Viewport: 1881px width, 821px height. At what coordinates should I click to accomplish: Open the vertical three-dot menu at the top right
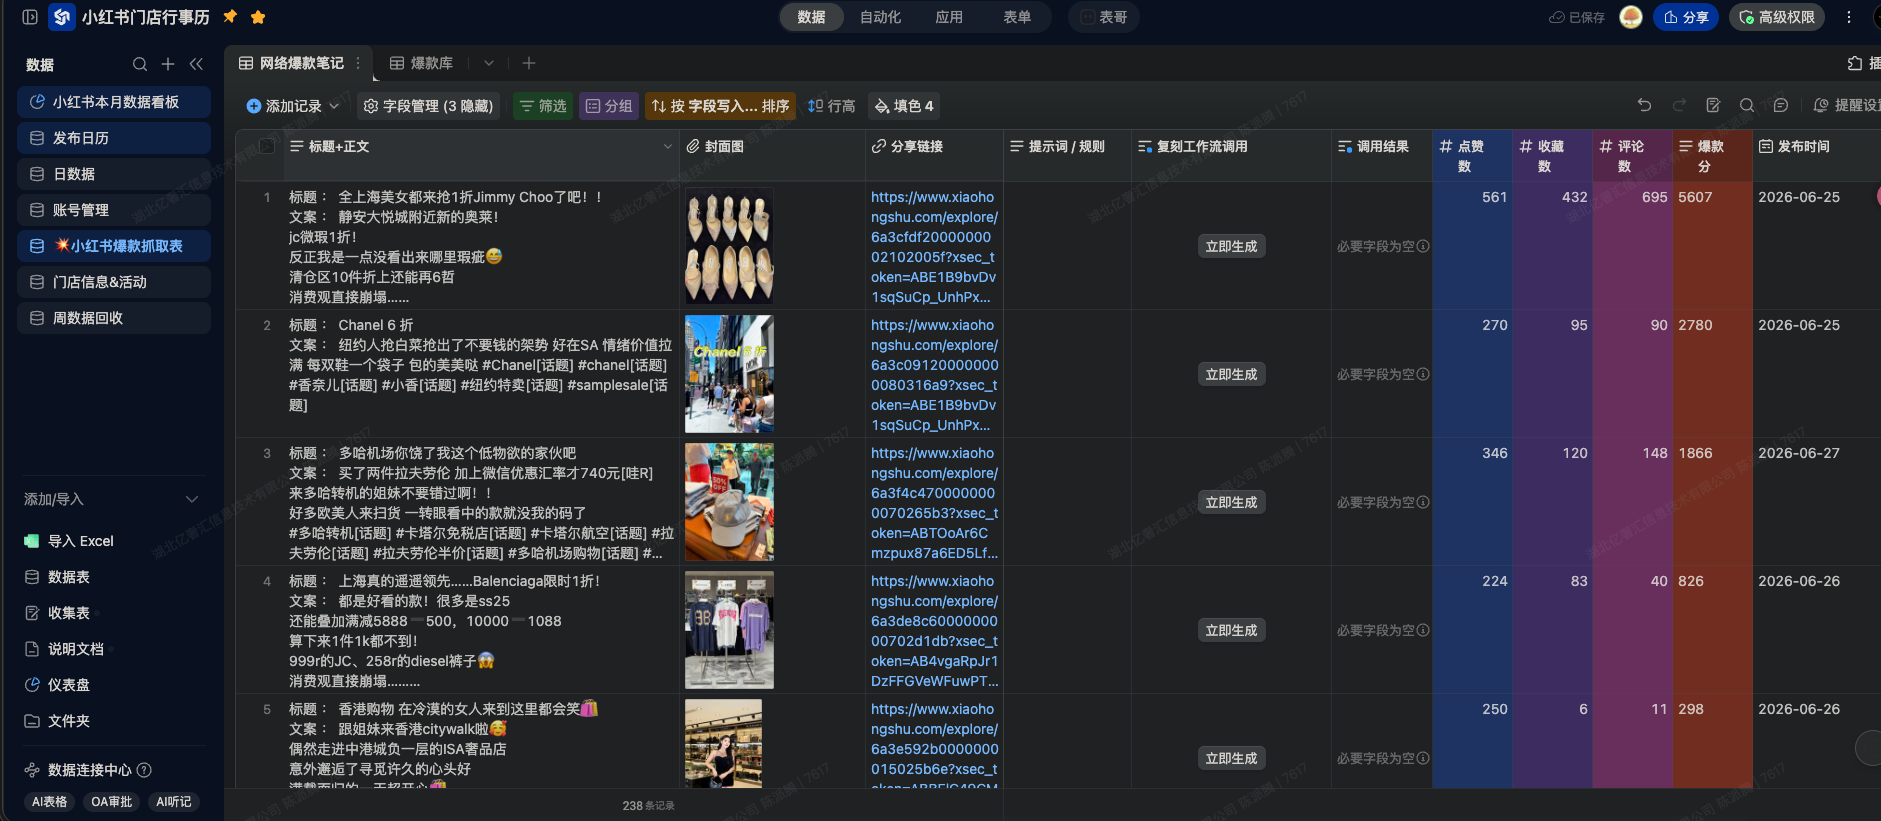pos(1849,17)
